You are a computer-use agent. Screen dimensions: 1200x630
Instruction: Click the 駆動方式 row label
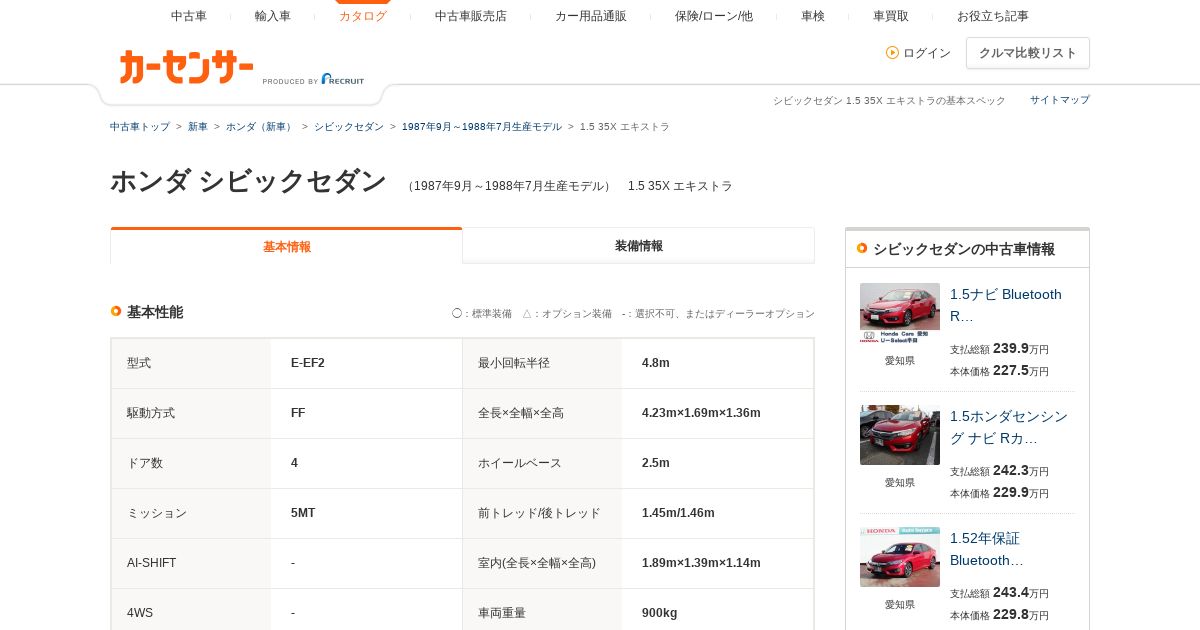click(x=151, y=413)
